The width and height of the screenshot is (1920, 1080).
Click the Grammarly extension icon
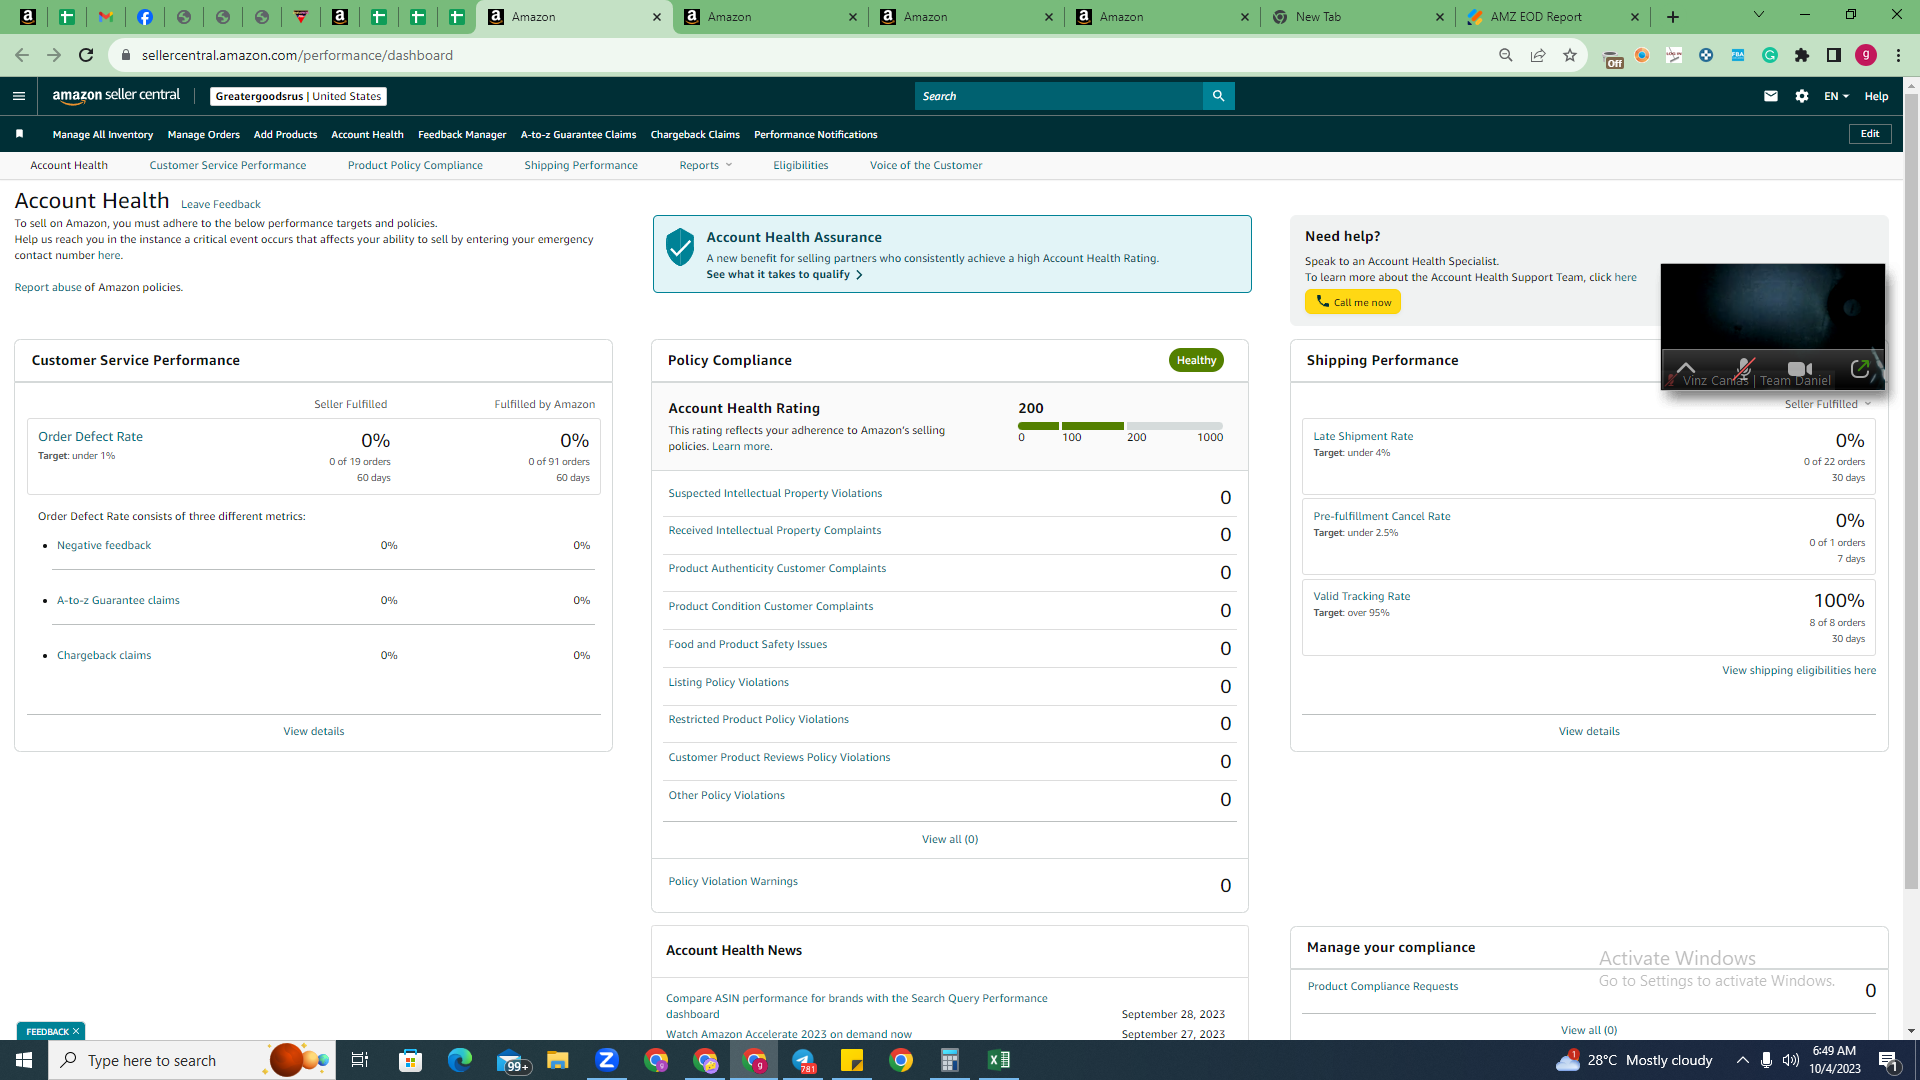point(1770,55)
